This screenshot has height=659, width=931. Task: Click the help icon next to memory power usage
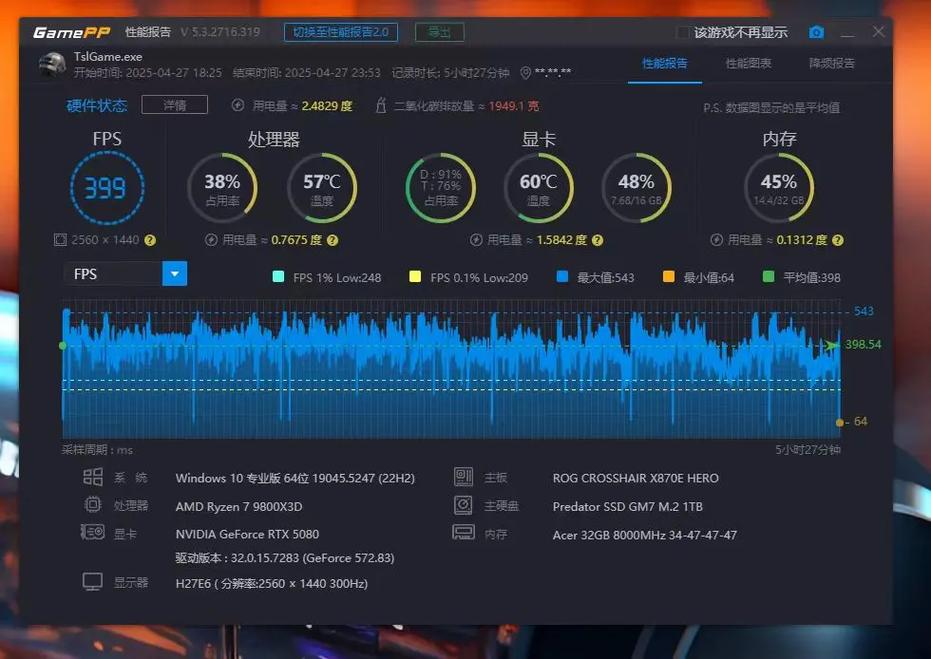(837, 240)
